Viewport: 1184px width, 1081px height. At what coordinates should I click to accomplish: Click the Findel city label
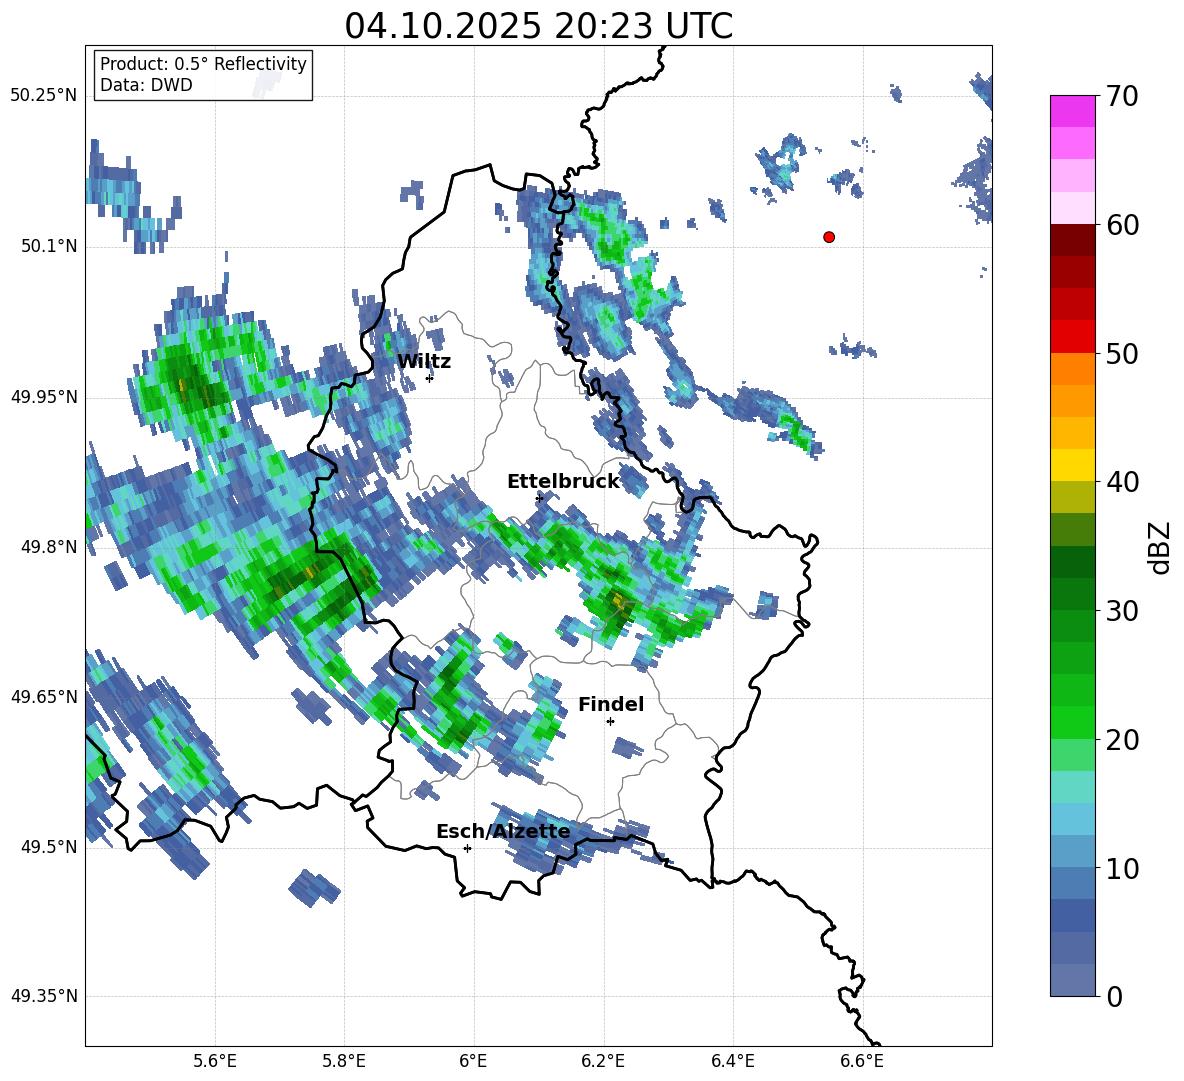coord(611,704)
